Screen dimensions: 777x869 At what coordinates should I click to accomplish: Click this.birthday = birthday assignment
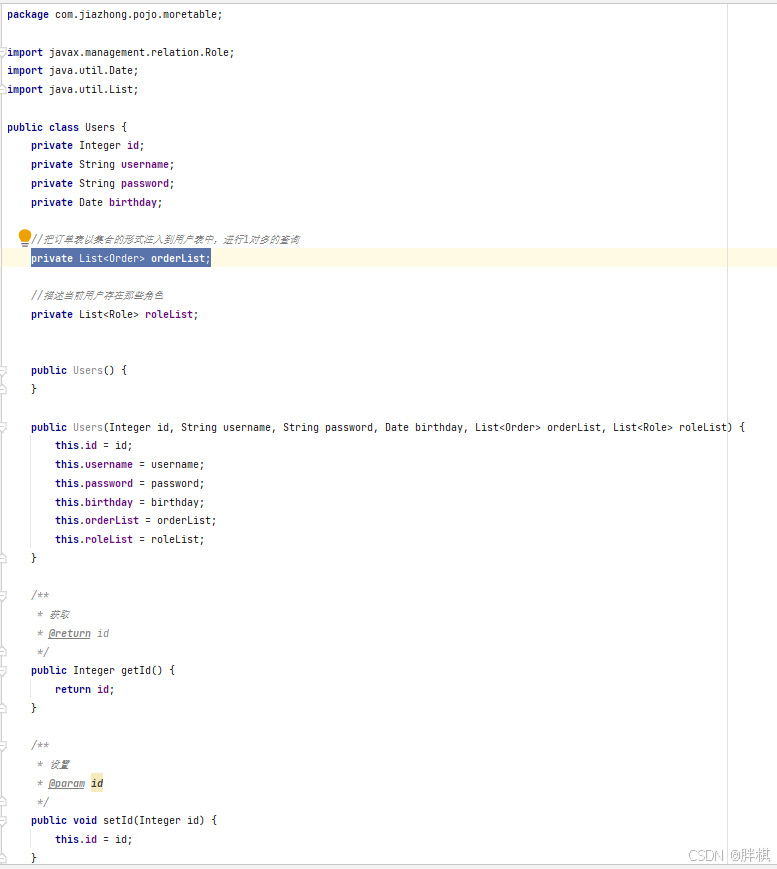coord(130,502)
